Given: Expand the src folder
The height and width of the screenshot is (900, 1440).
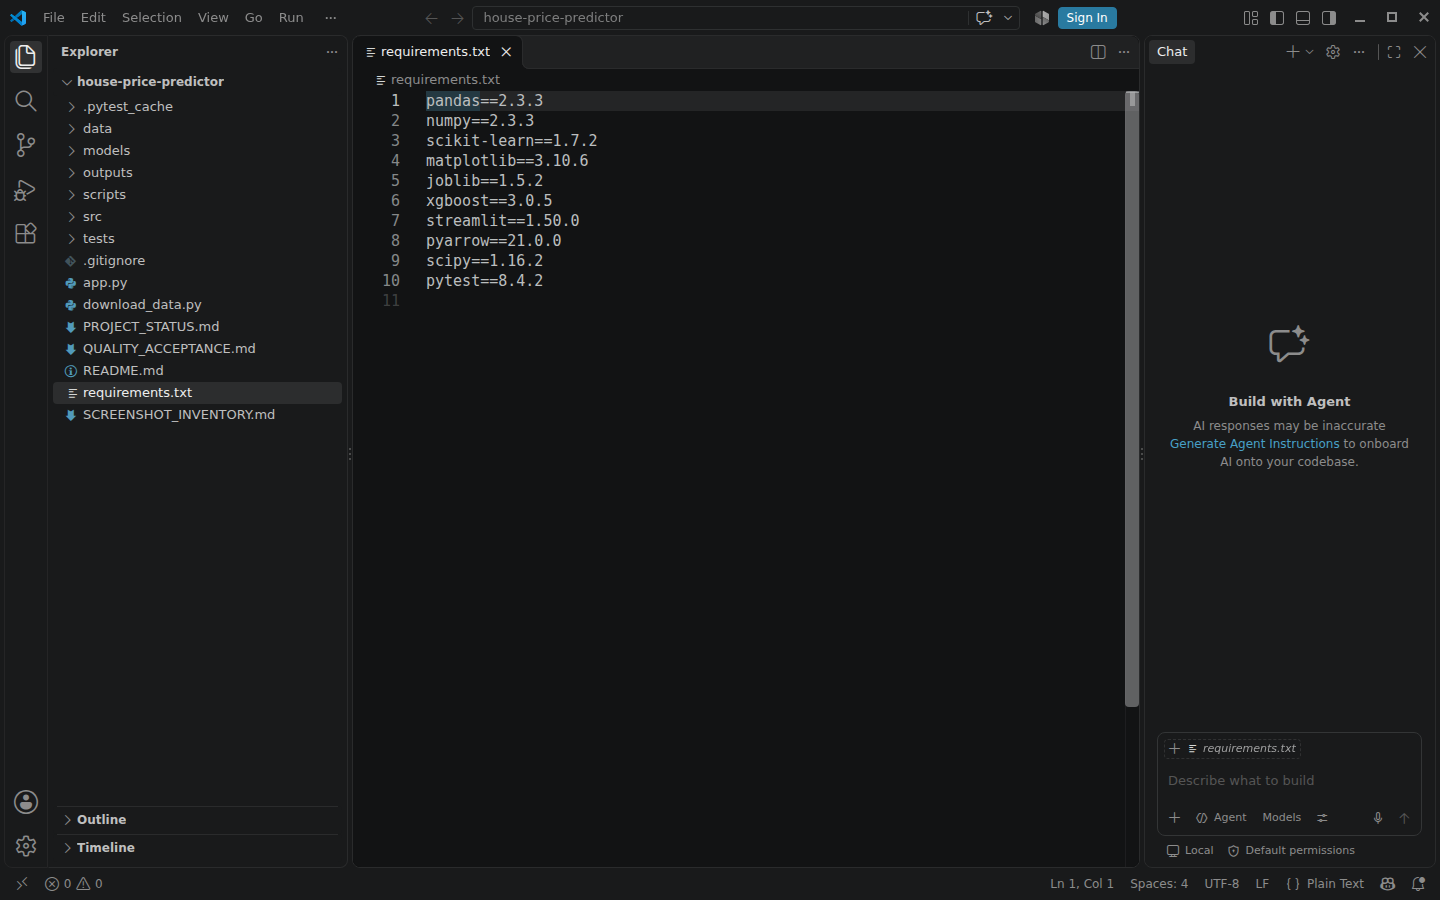Looking at the screenshot, I should (x=197, y=217).
